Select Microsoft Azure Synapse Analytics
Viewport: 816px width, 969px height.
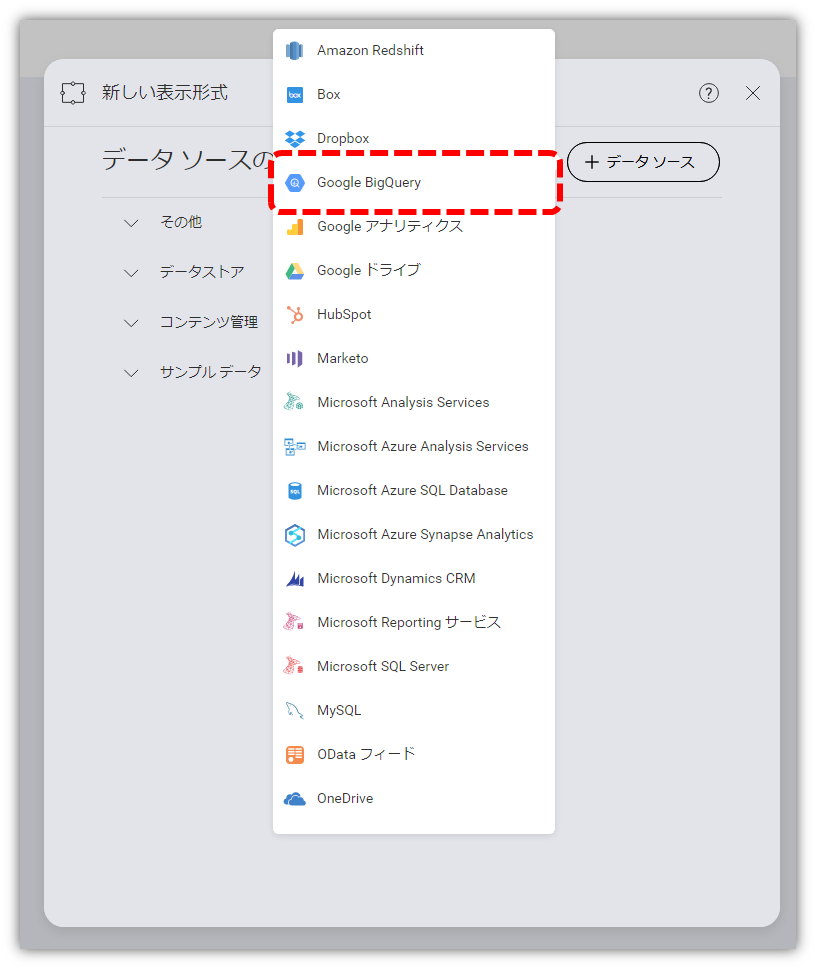[x=414, y=535]
